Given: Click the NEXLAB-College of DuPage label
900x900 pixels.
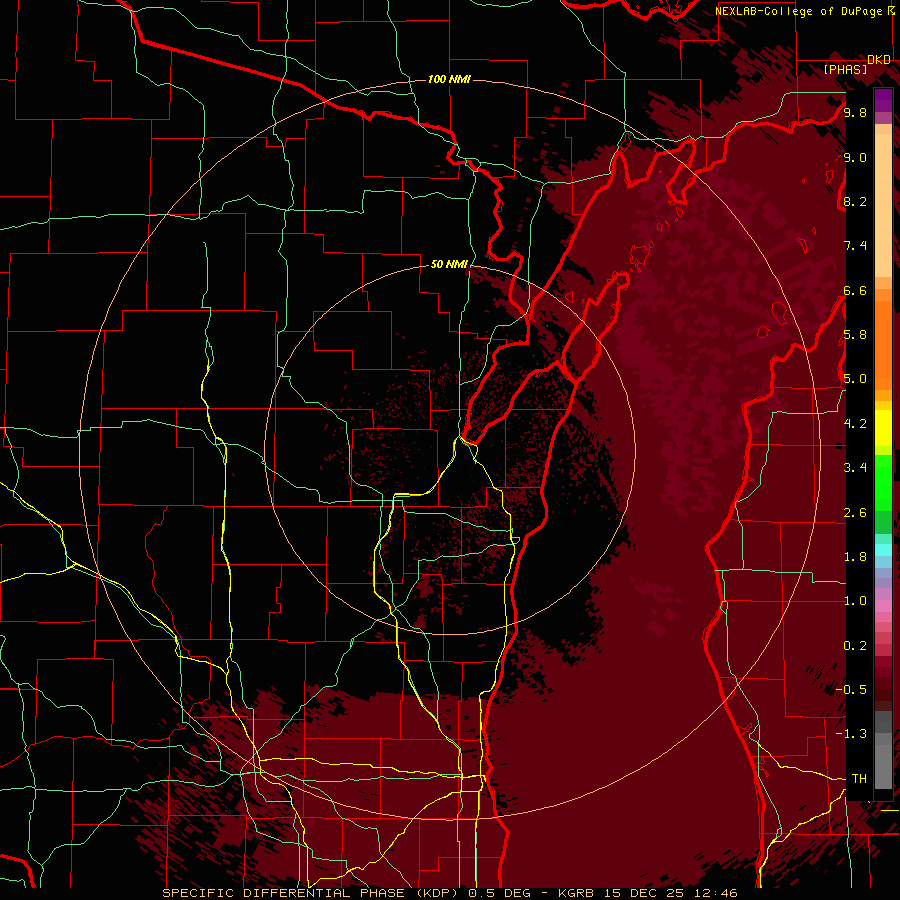Looking at the screenshot, I should pos(800,11).
